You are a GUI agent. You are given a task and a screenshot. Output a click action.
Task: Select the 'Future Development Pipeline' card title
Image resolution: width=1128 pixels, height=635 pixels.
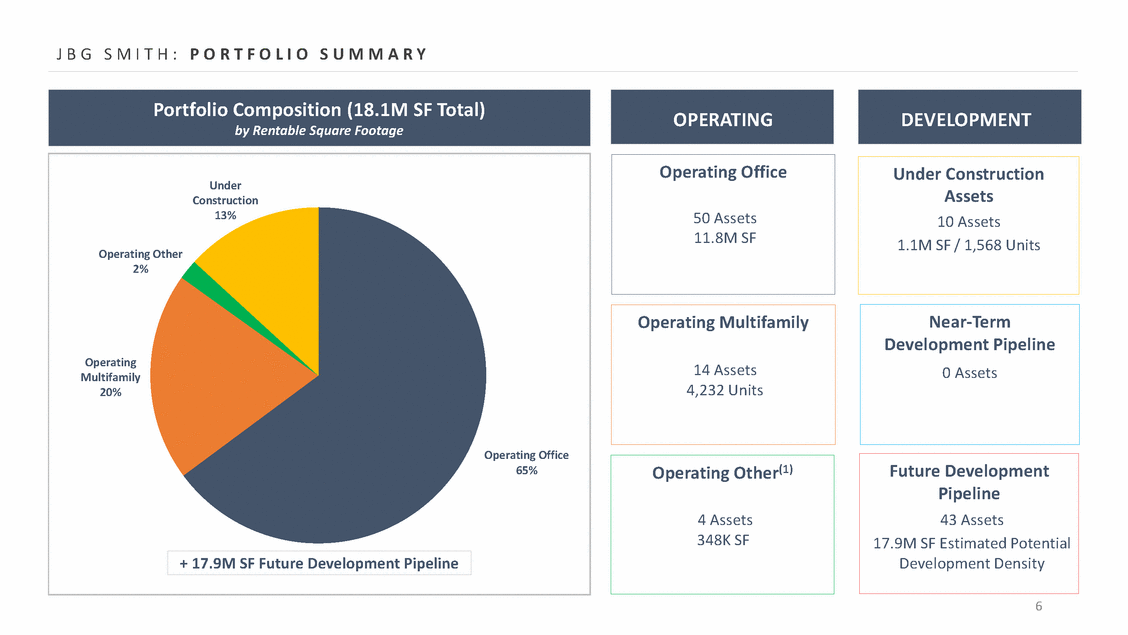pyautogui.click(x=969, y=482)
